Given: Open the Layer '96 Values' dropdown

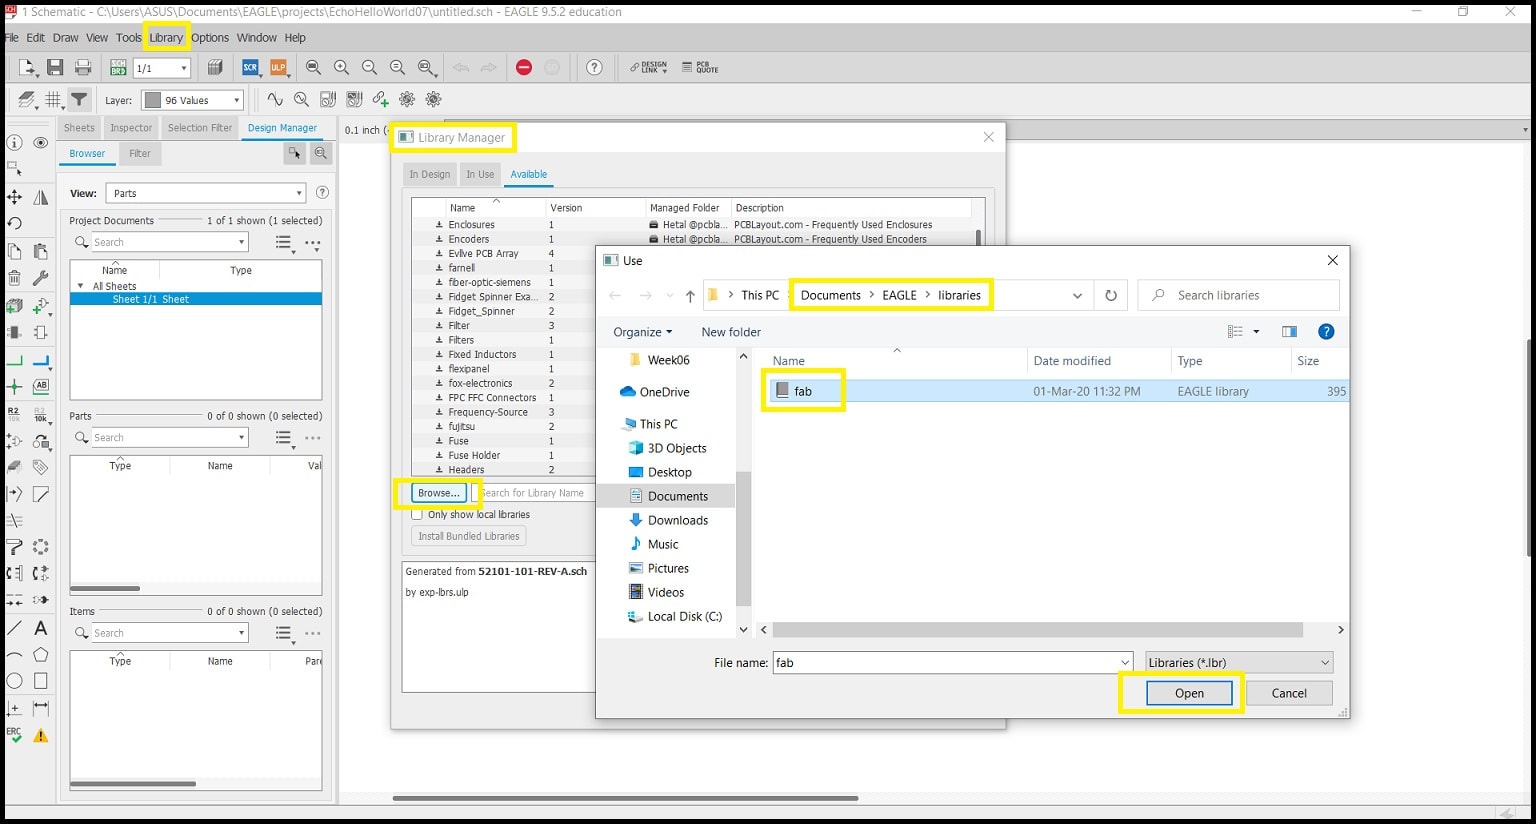Looking at the screenshot, I should (193, 100).
